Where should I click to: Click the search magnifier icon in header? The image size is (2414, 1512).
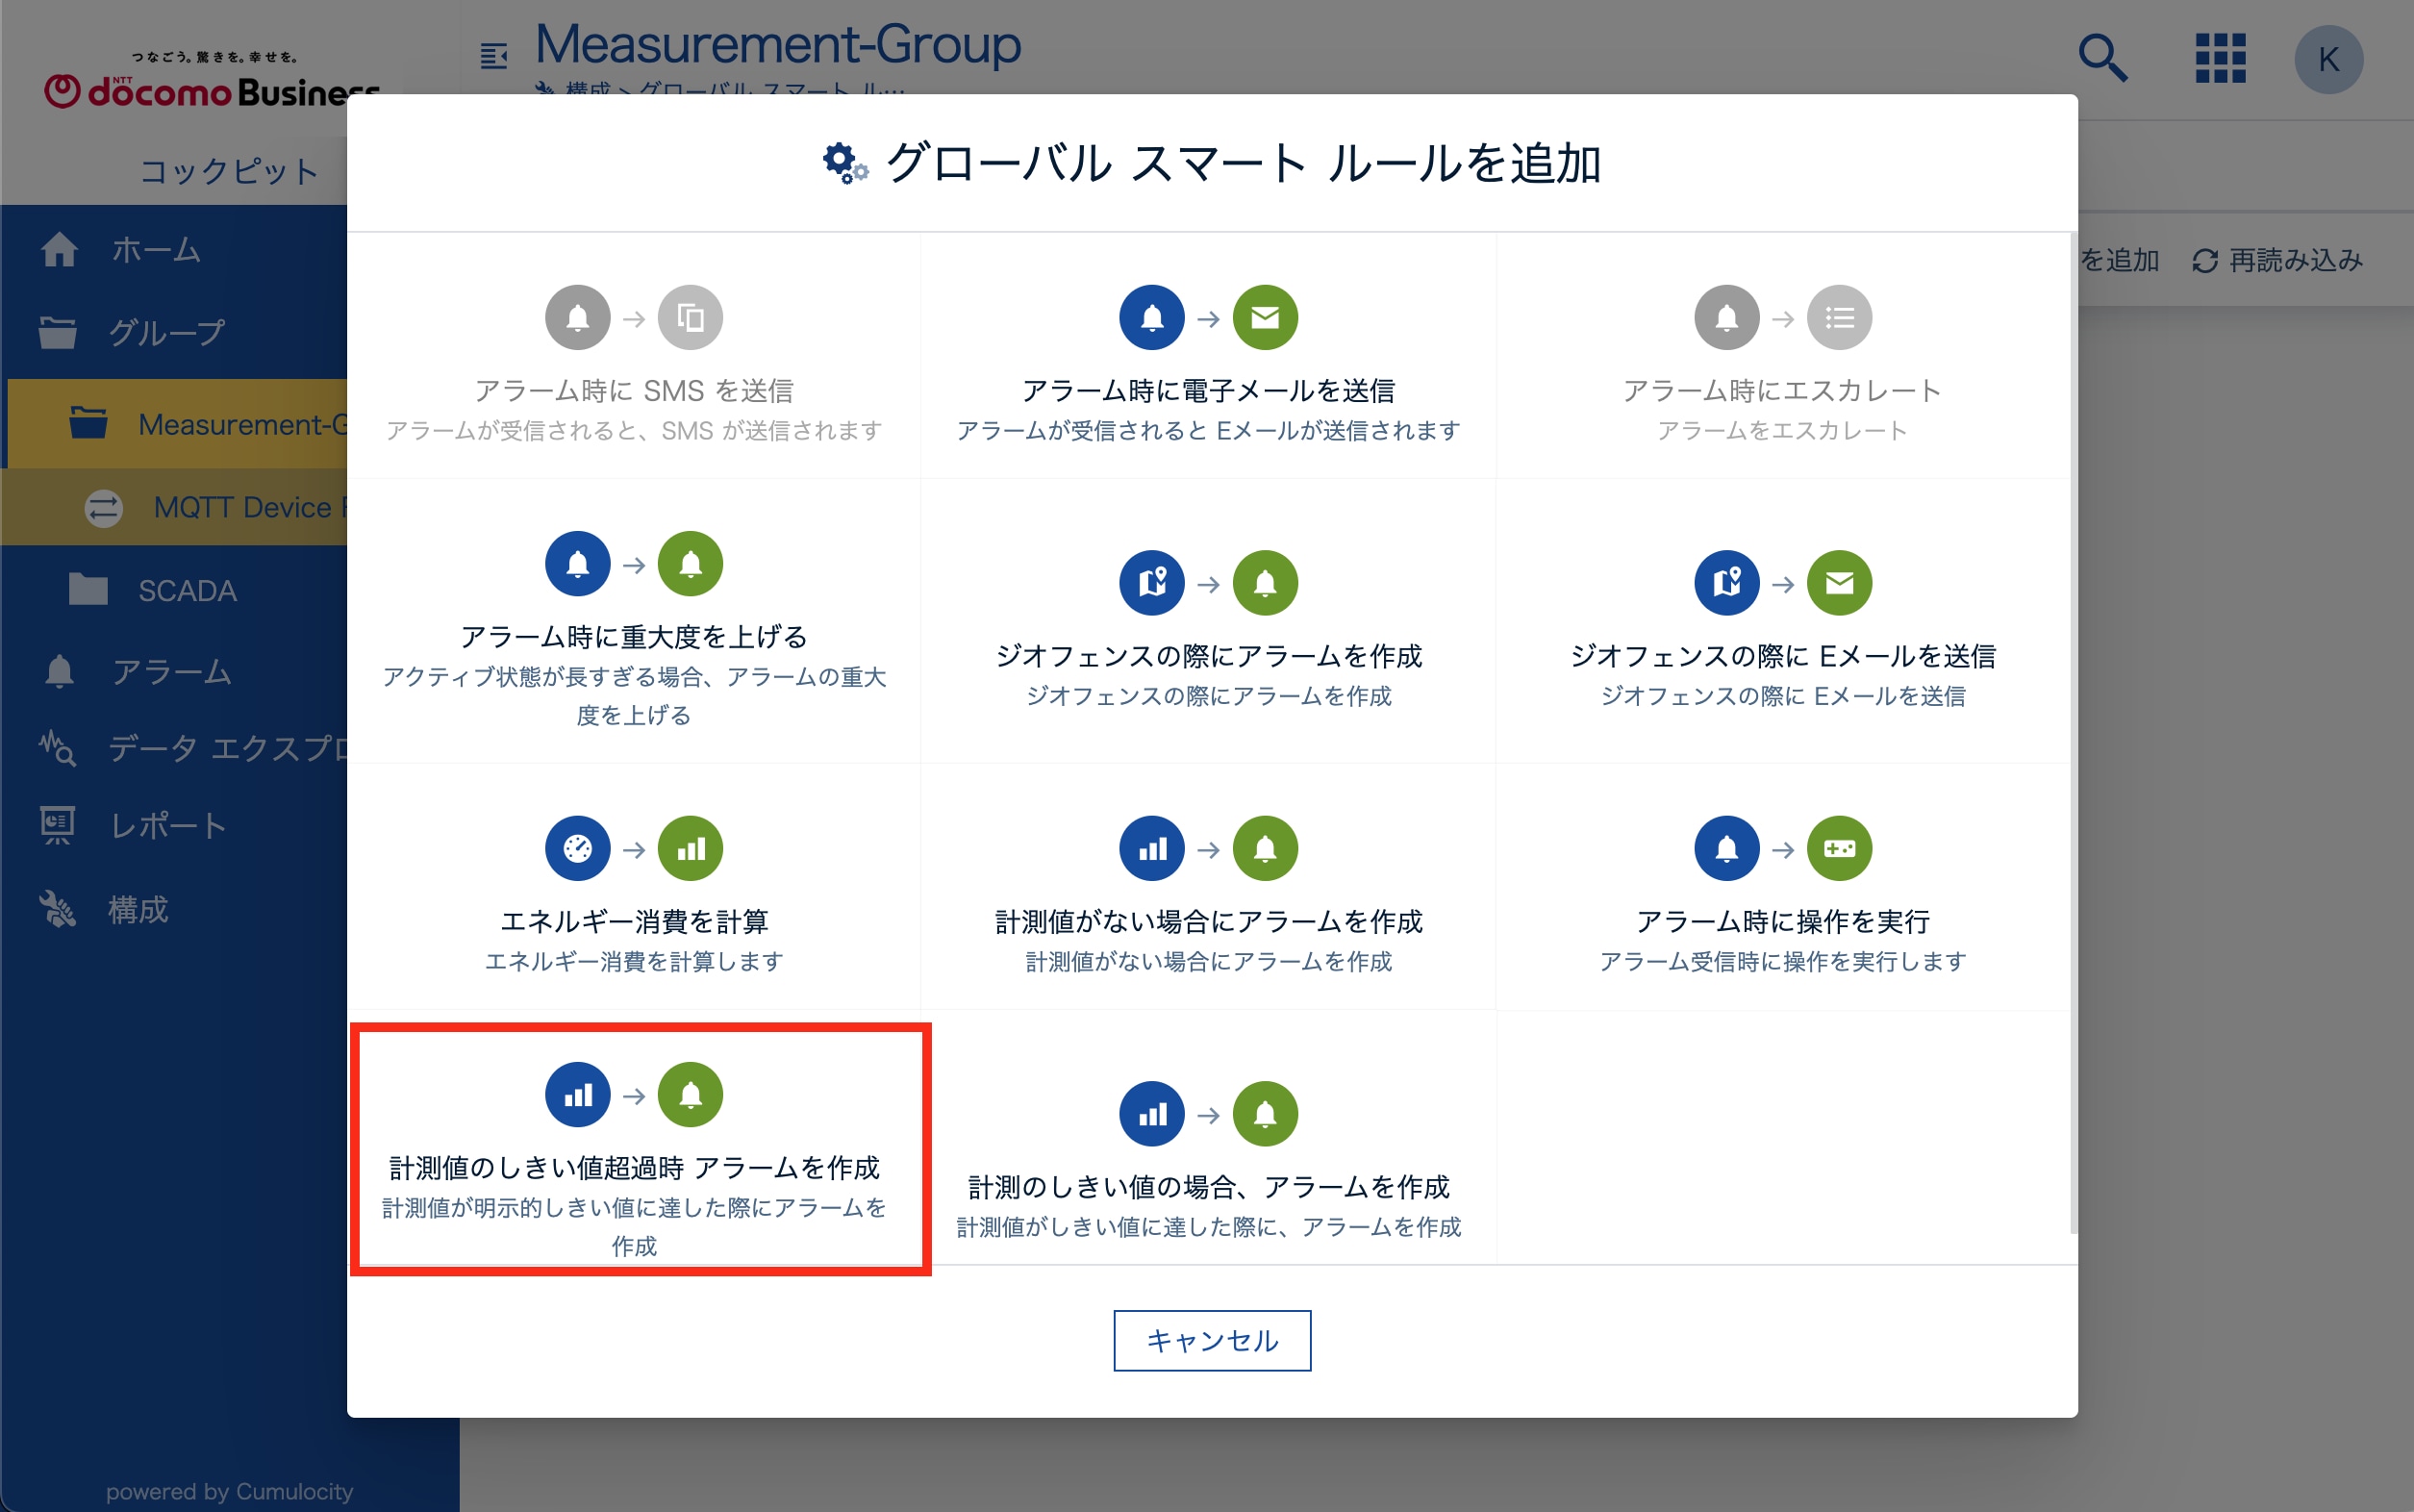click(x=2102, y=58)
